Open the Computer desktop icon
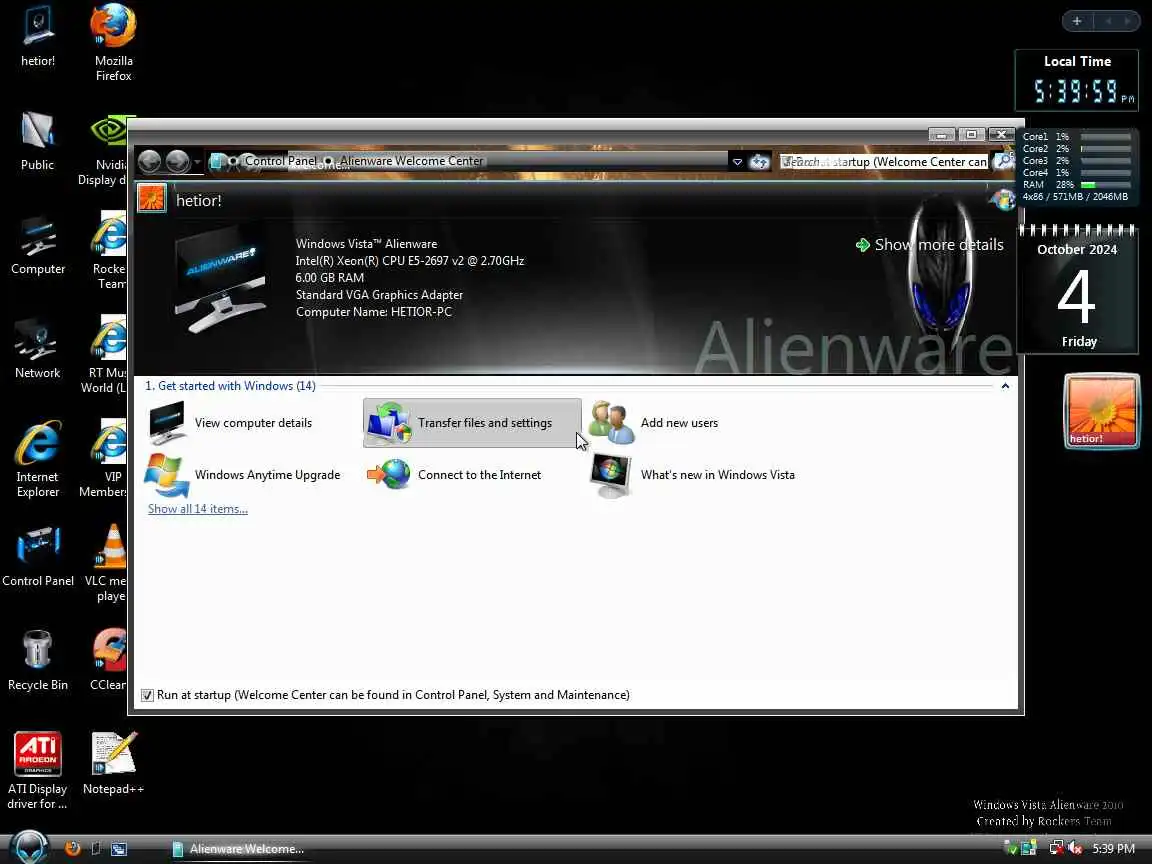The width and height of the screenshot is (1152, 864). [37, 245]
